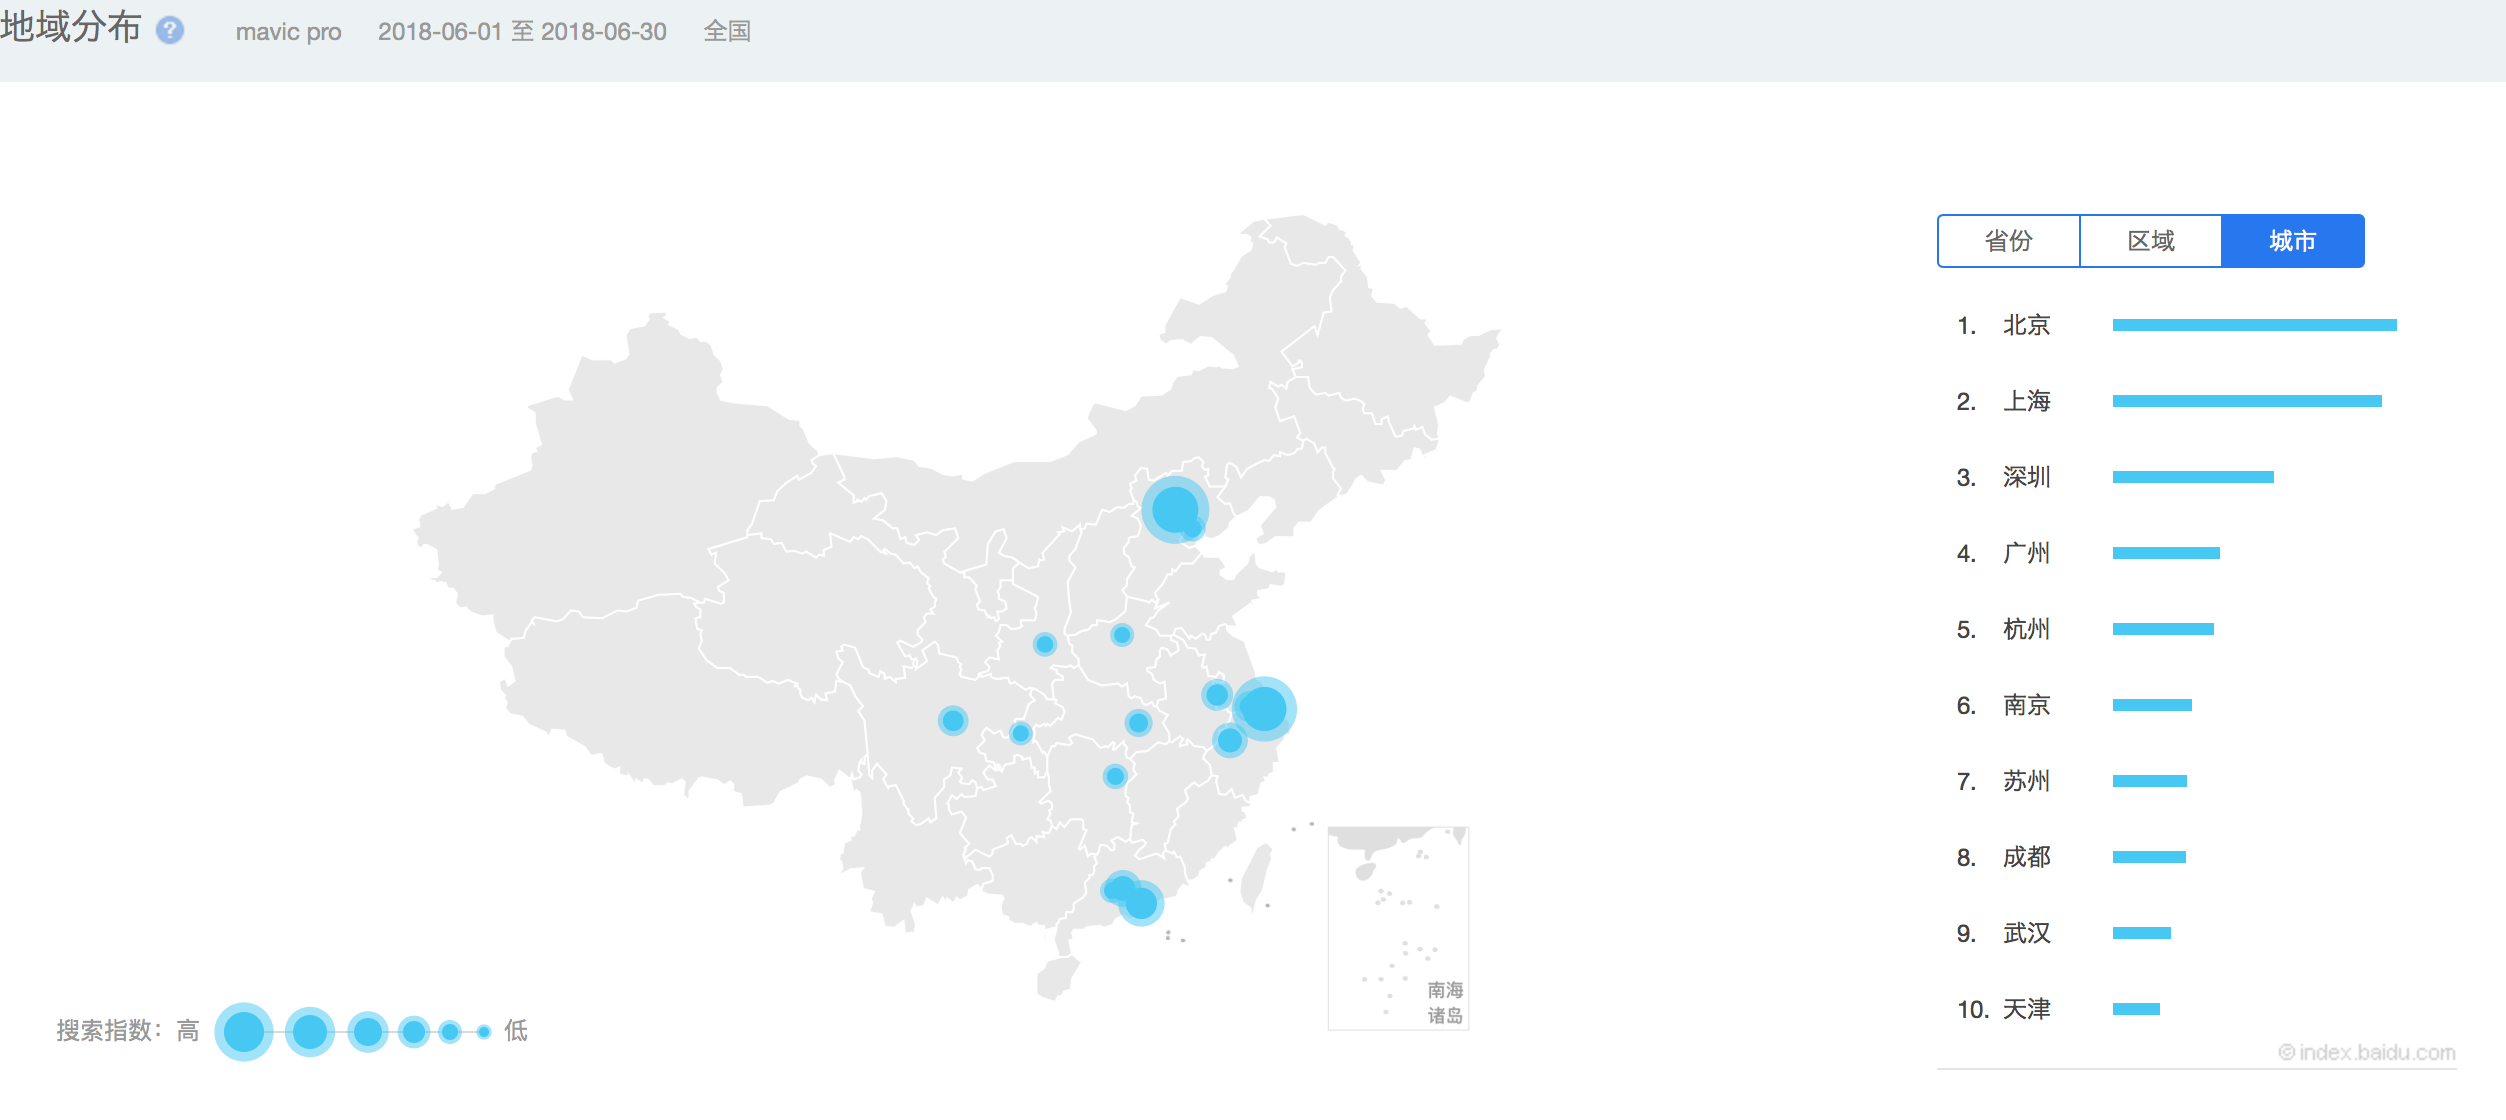Click the Shenzhen bubble on southern coast

[x=1141, y=904]
